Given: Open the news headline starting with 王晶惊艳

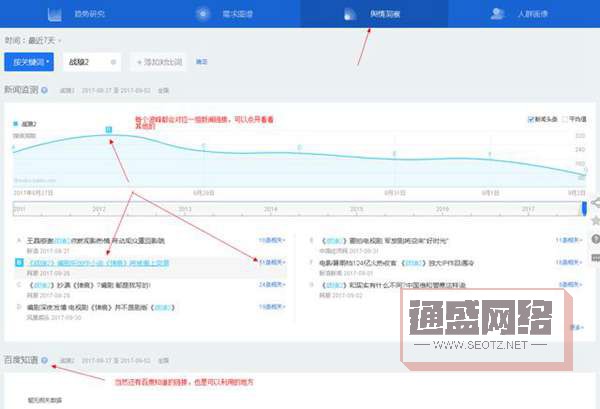Looking at the screenshot, I should click(96, 241).
